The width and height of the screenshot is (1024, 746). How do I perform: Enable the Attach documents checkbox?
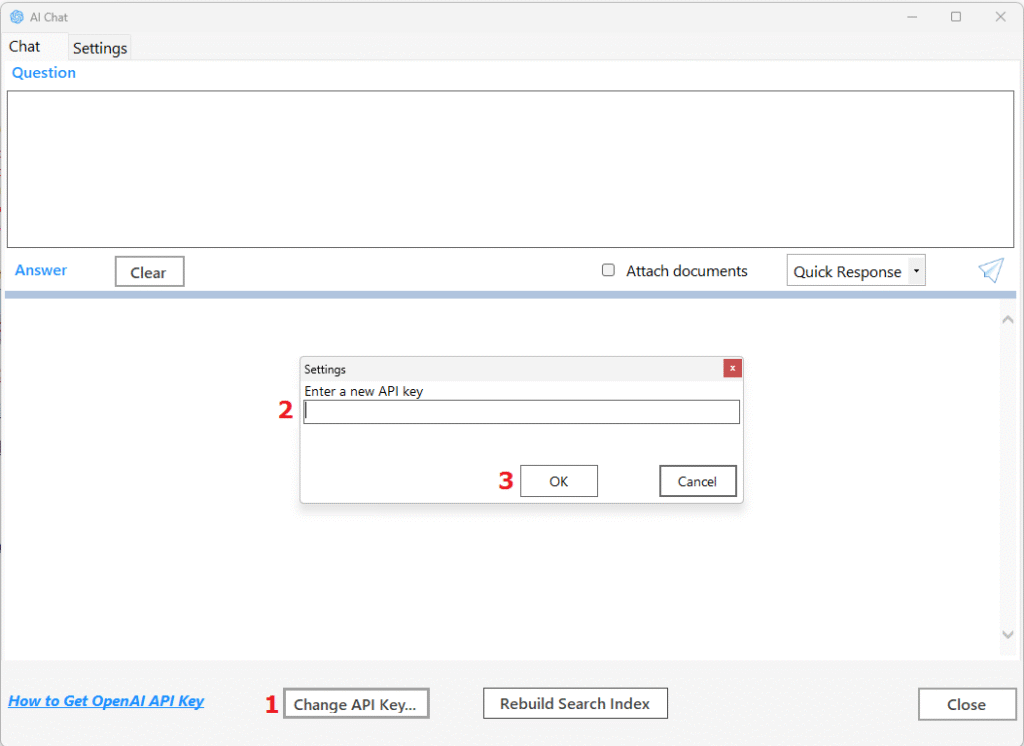608,270
